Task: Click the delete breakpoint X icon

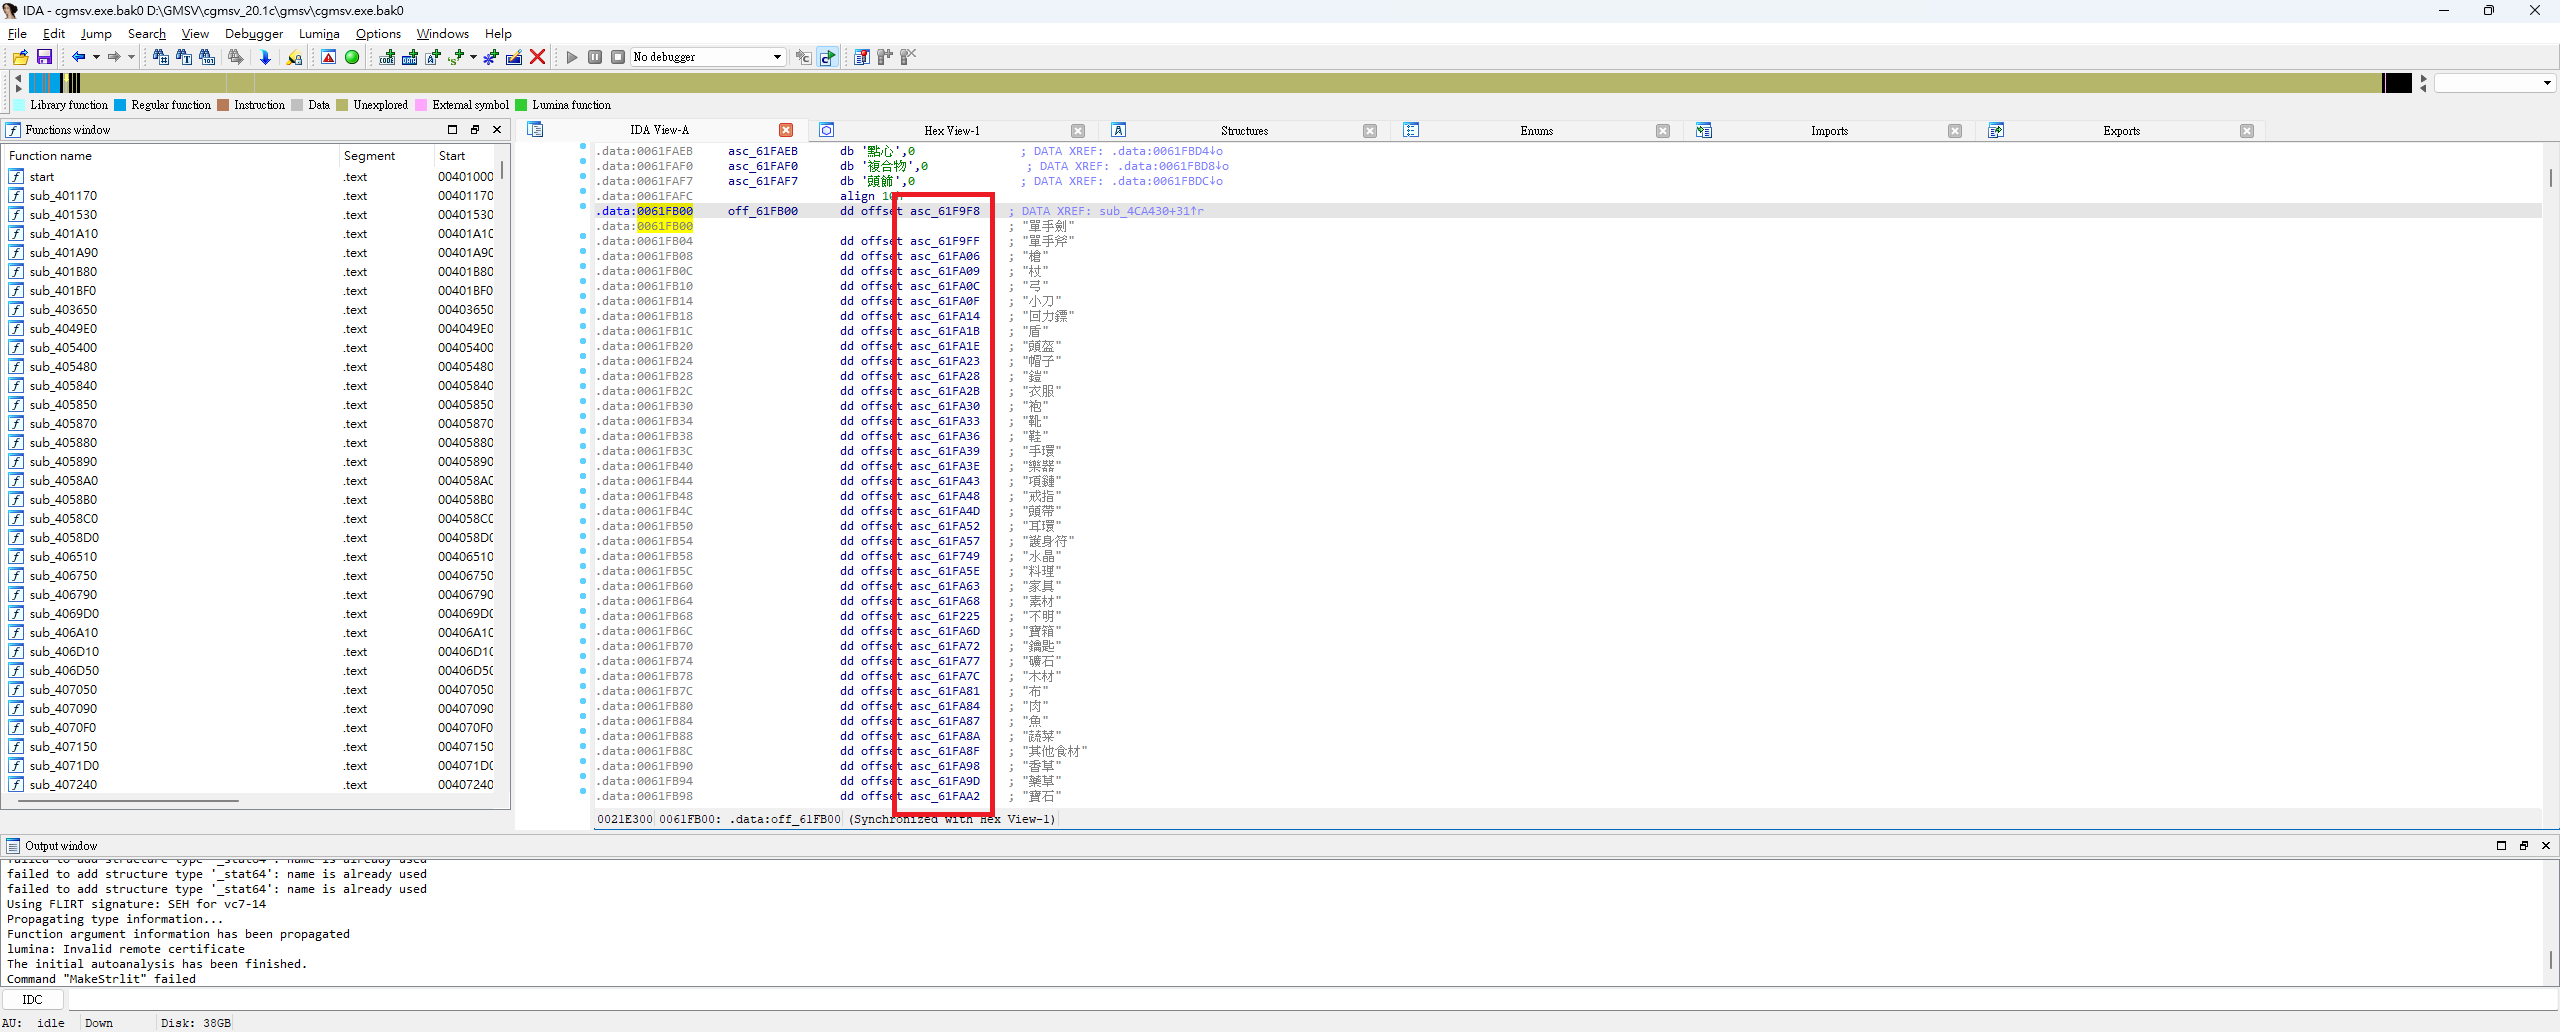Action: (908, 57)
